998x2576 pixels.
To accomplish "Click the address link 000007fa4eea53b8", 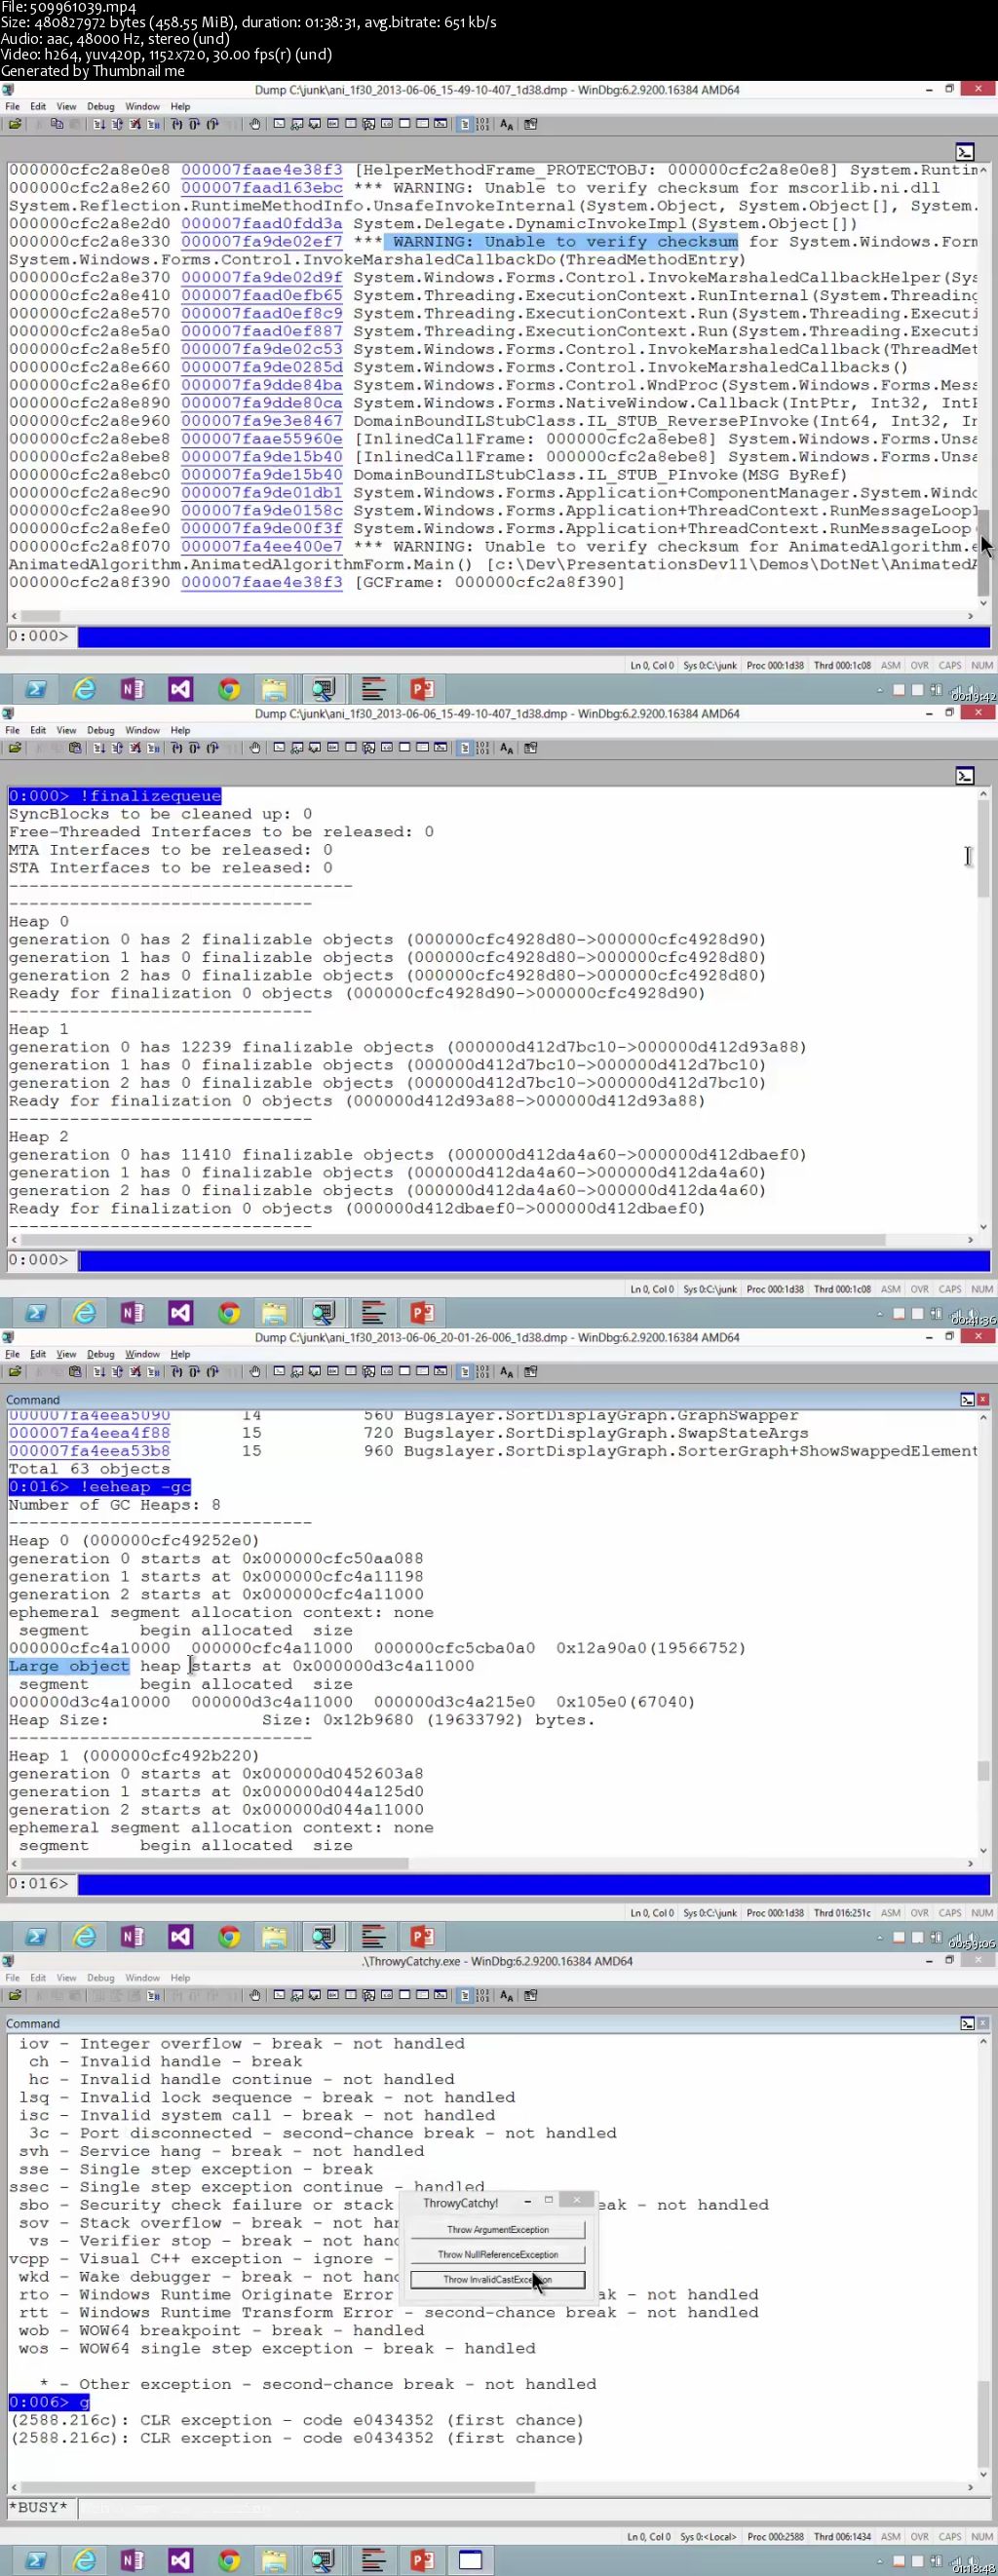I will tap(89, 1451).
